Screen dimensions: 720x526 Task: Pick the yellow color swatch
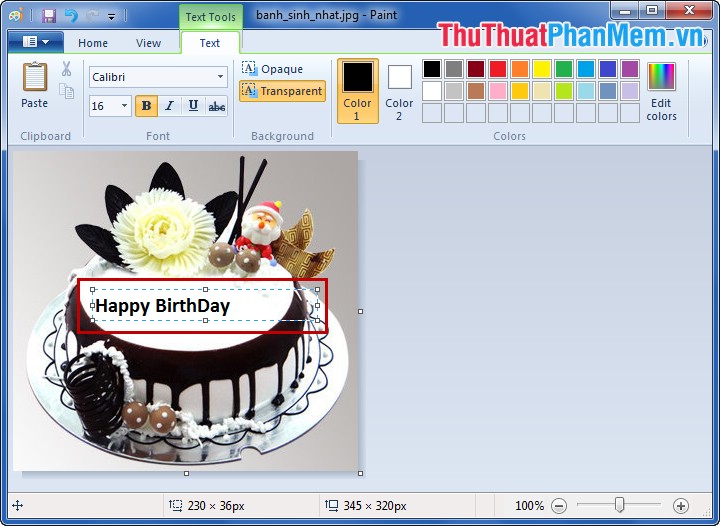coord(542,69)
